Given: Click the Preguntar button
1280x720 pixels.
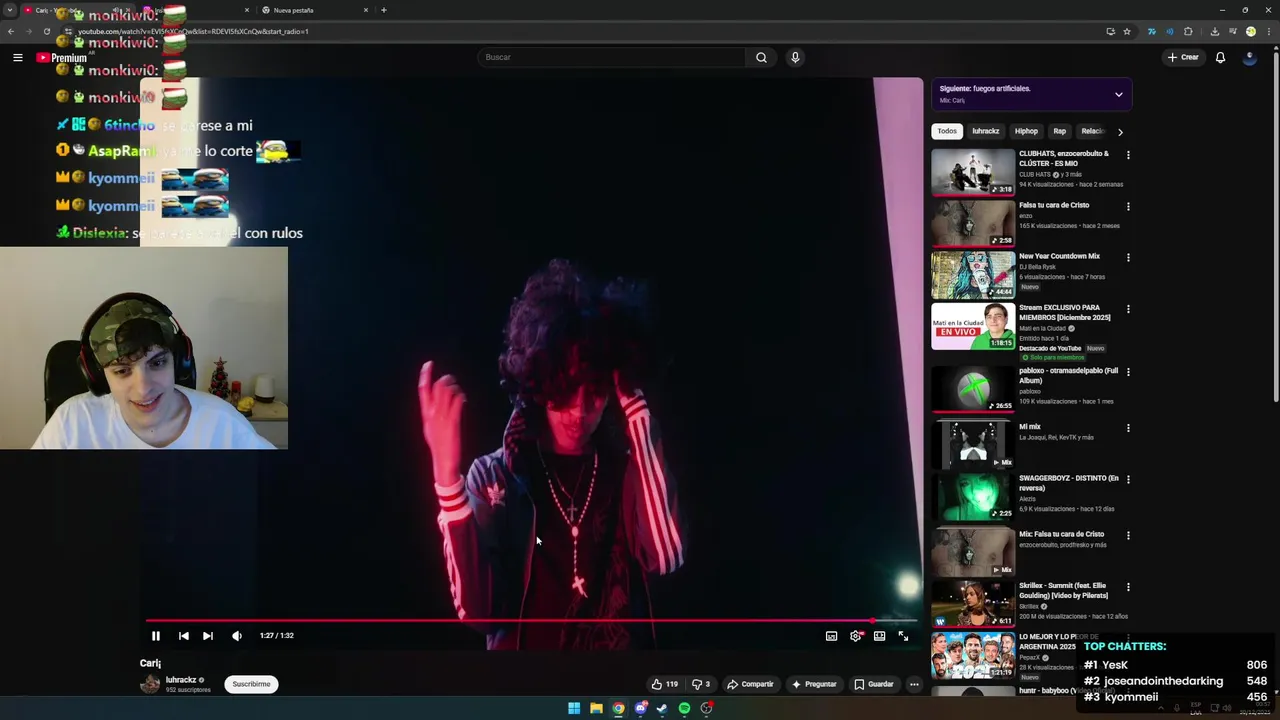Looking at the screenshot, I should coord(814,684).
